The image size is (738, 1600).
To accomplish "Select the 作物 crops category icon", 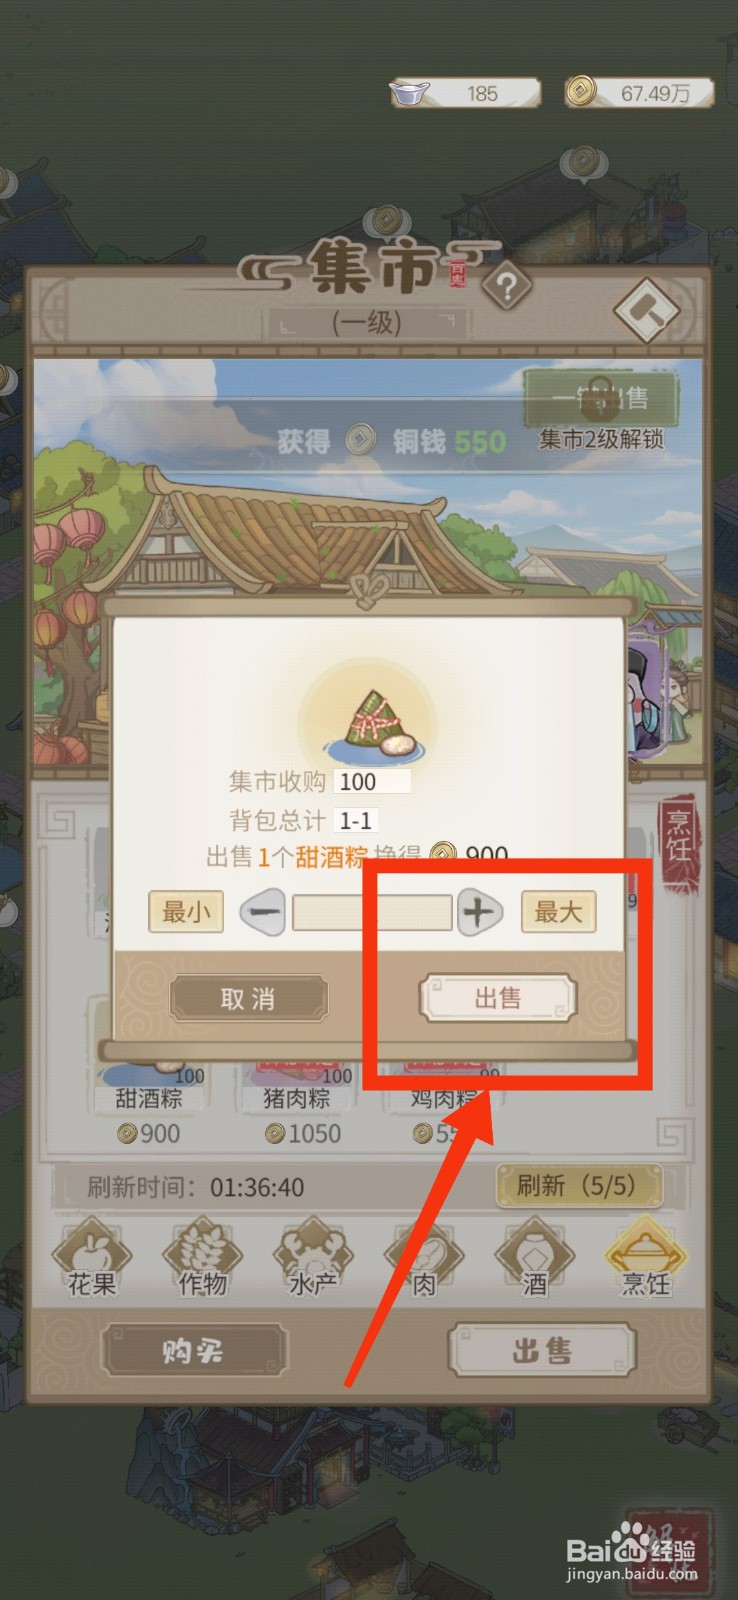I will click(203, 1257).
